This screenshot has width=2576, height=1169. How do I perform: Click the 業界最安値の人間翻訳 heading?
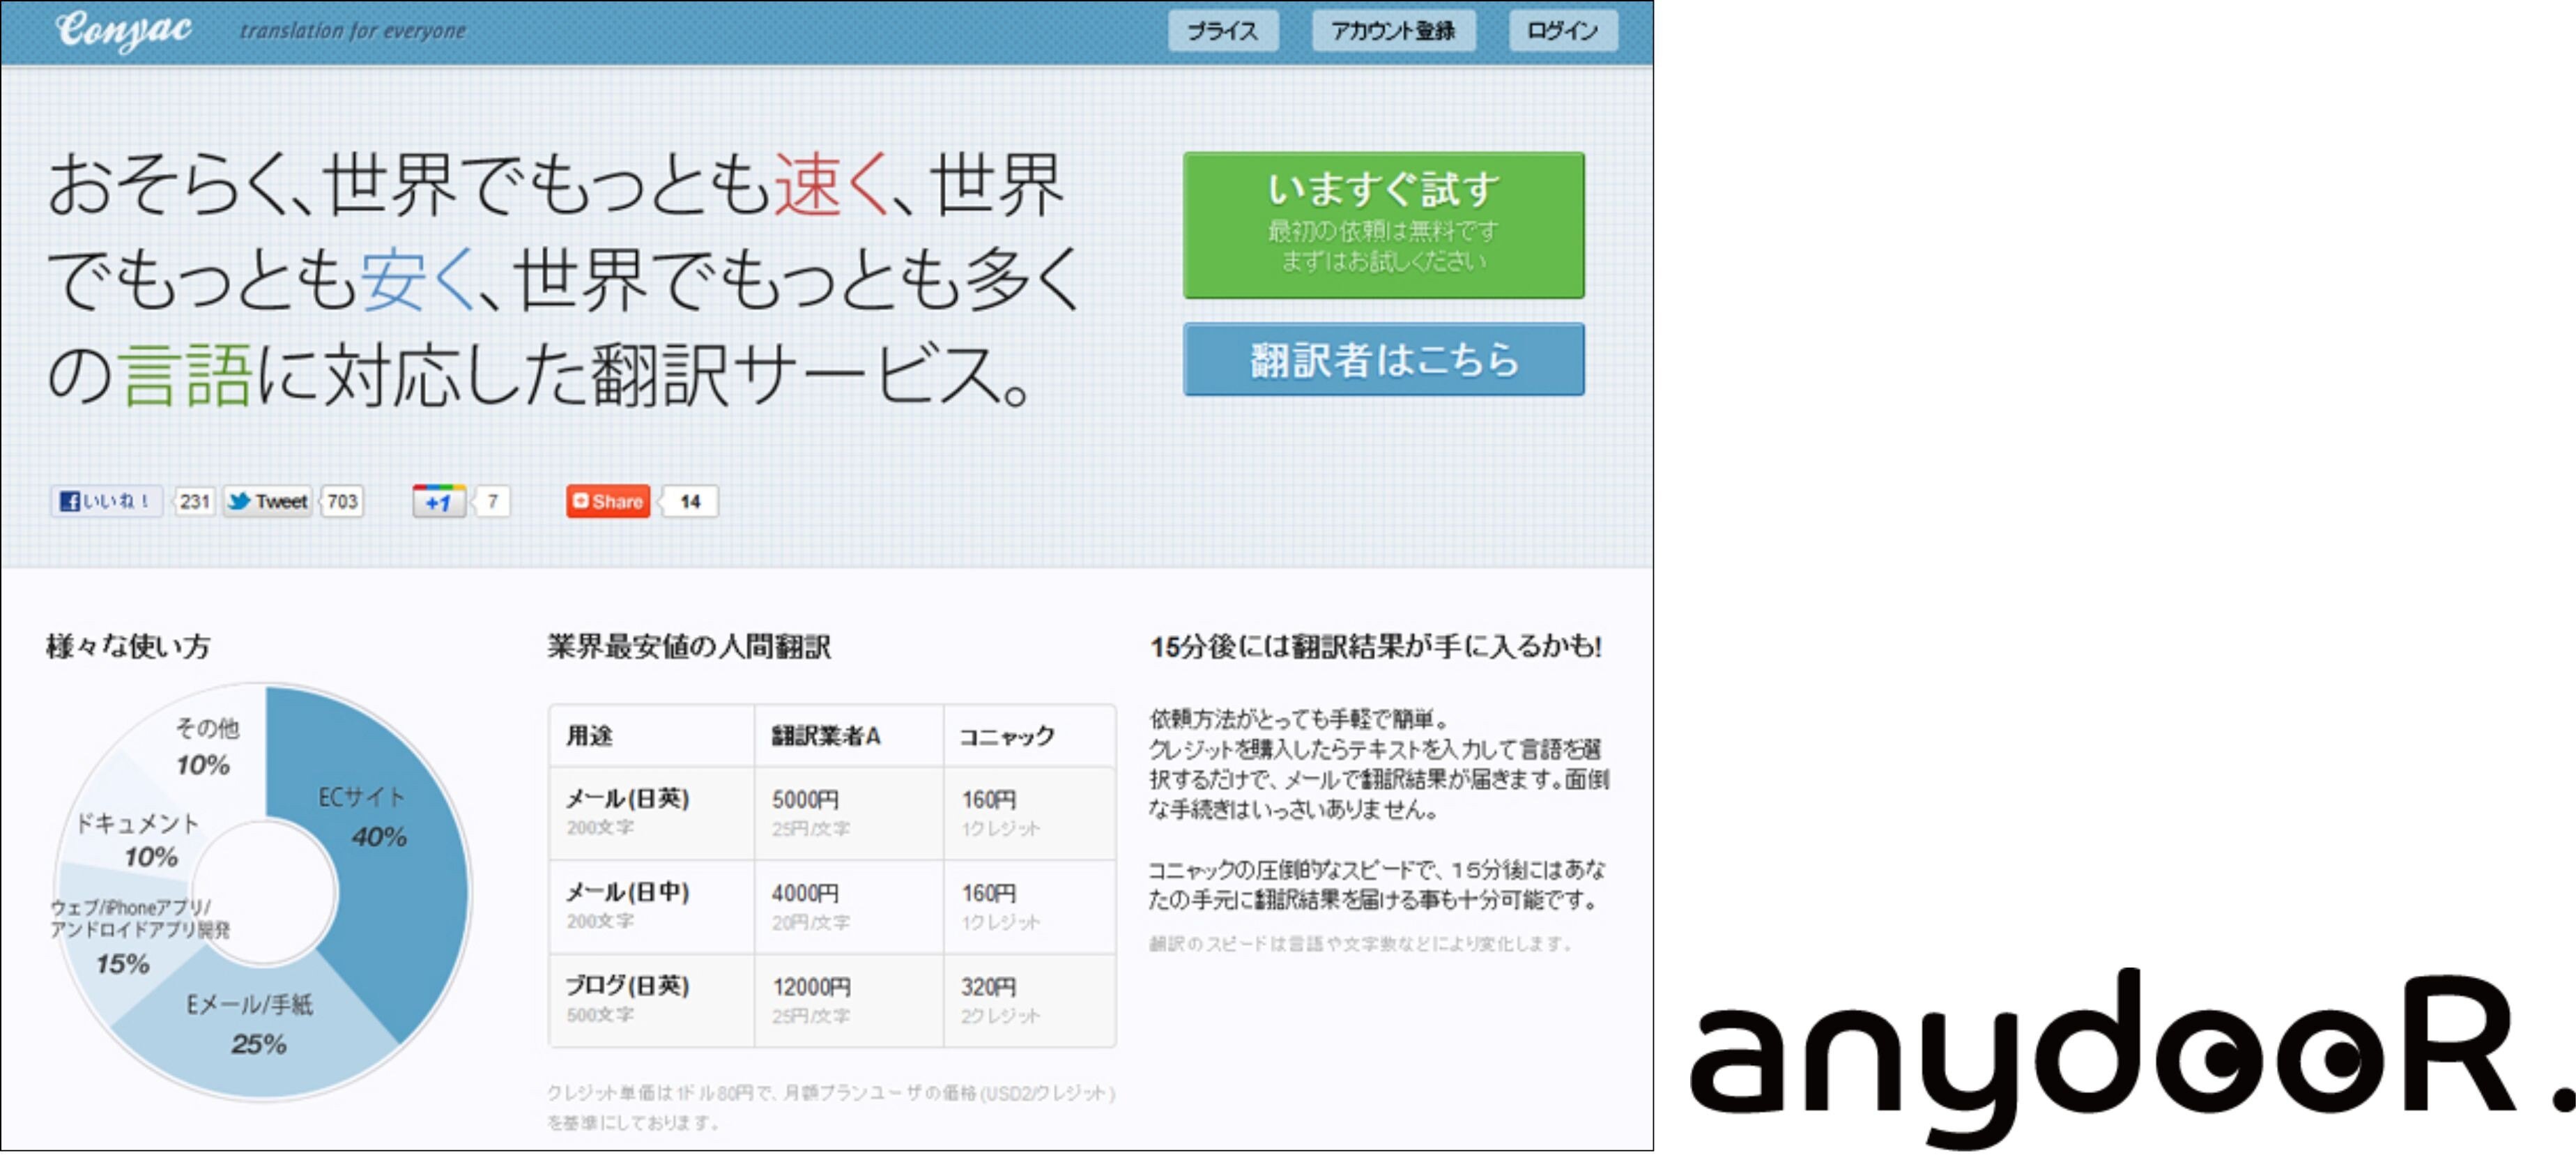(x=689, y=646)
